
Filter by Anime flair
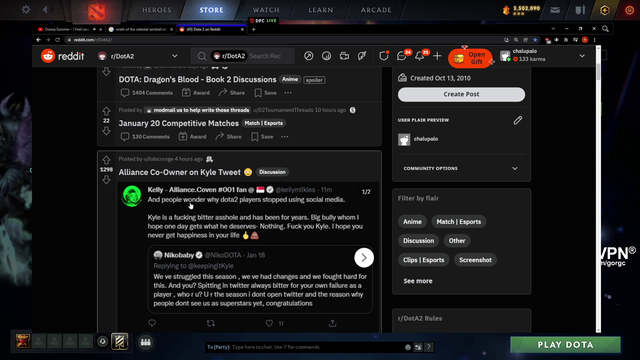click(x=412, y=222)
